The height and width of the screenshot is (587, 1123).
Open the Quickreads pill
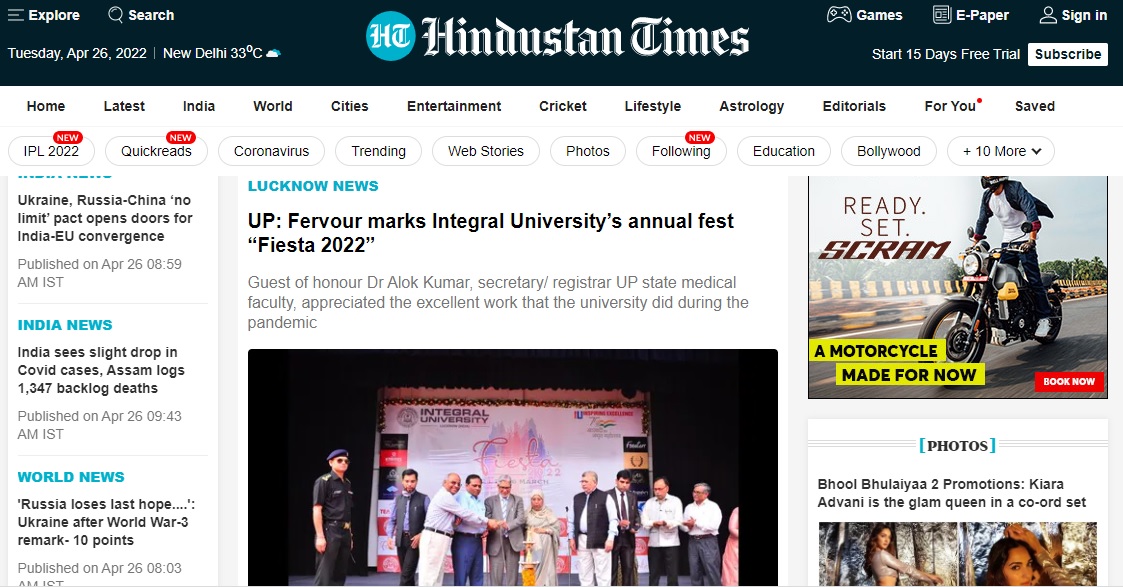pos(156,151)
